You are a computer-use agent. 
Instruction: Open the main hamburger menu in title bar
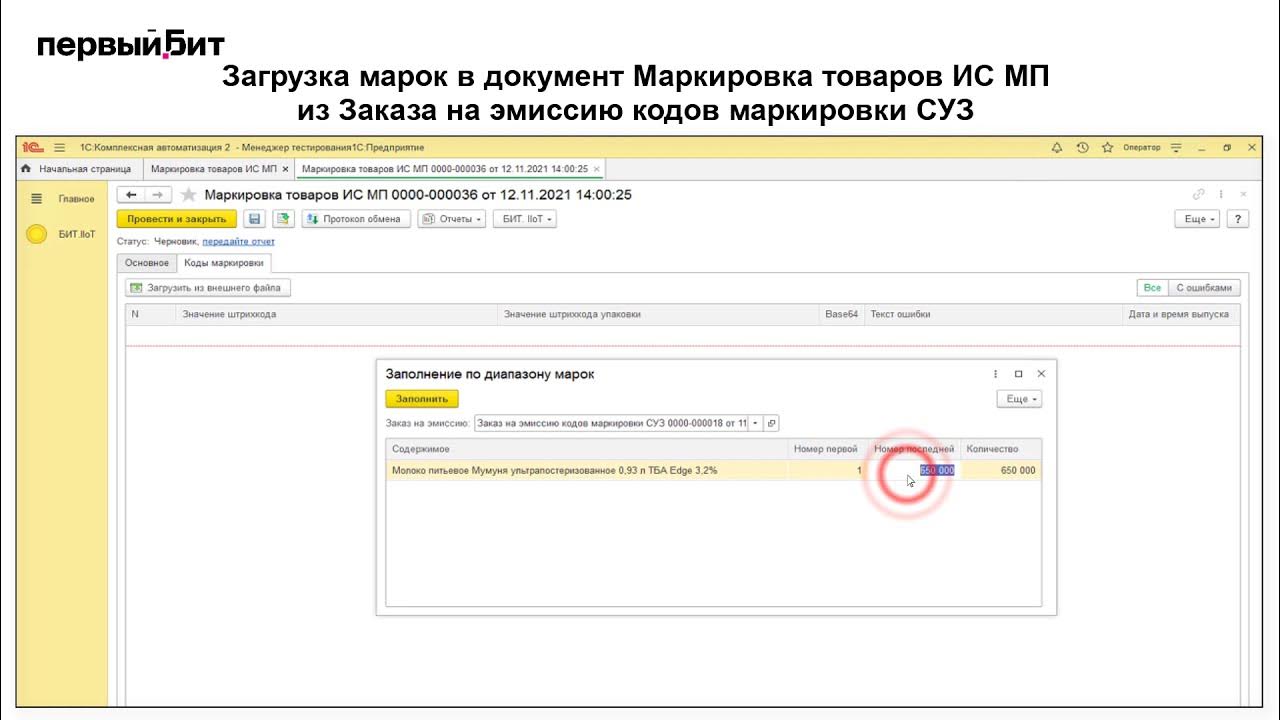click(59, 148)
